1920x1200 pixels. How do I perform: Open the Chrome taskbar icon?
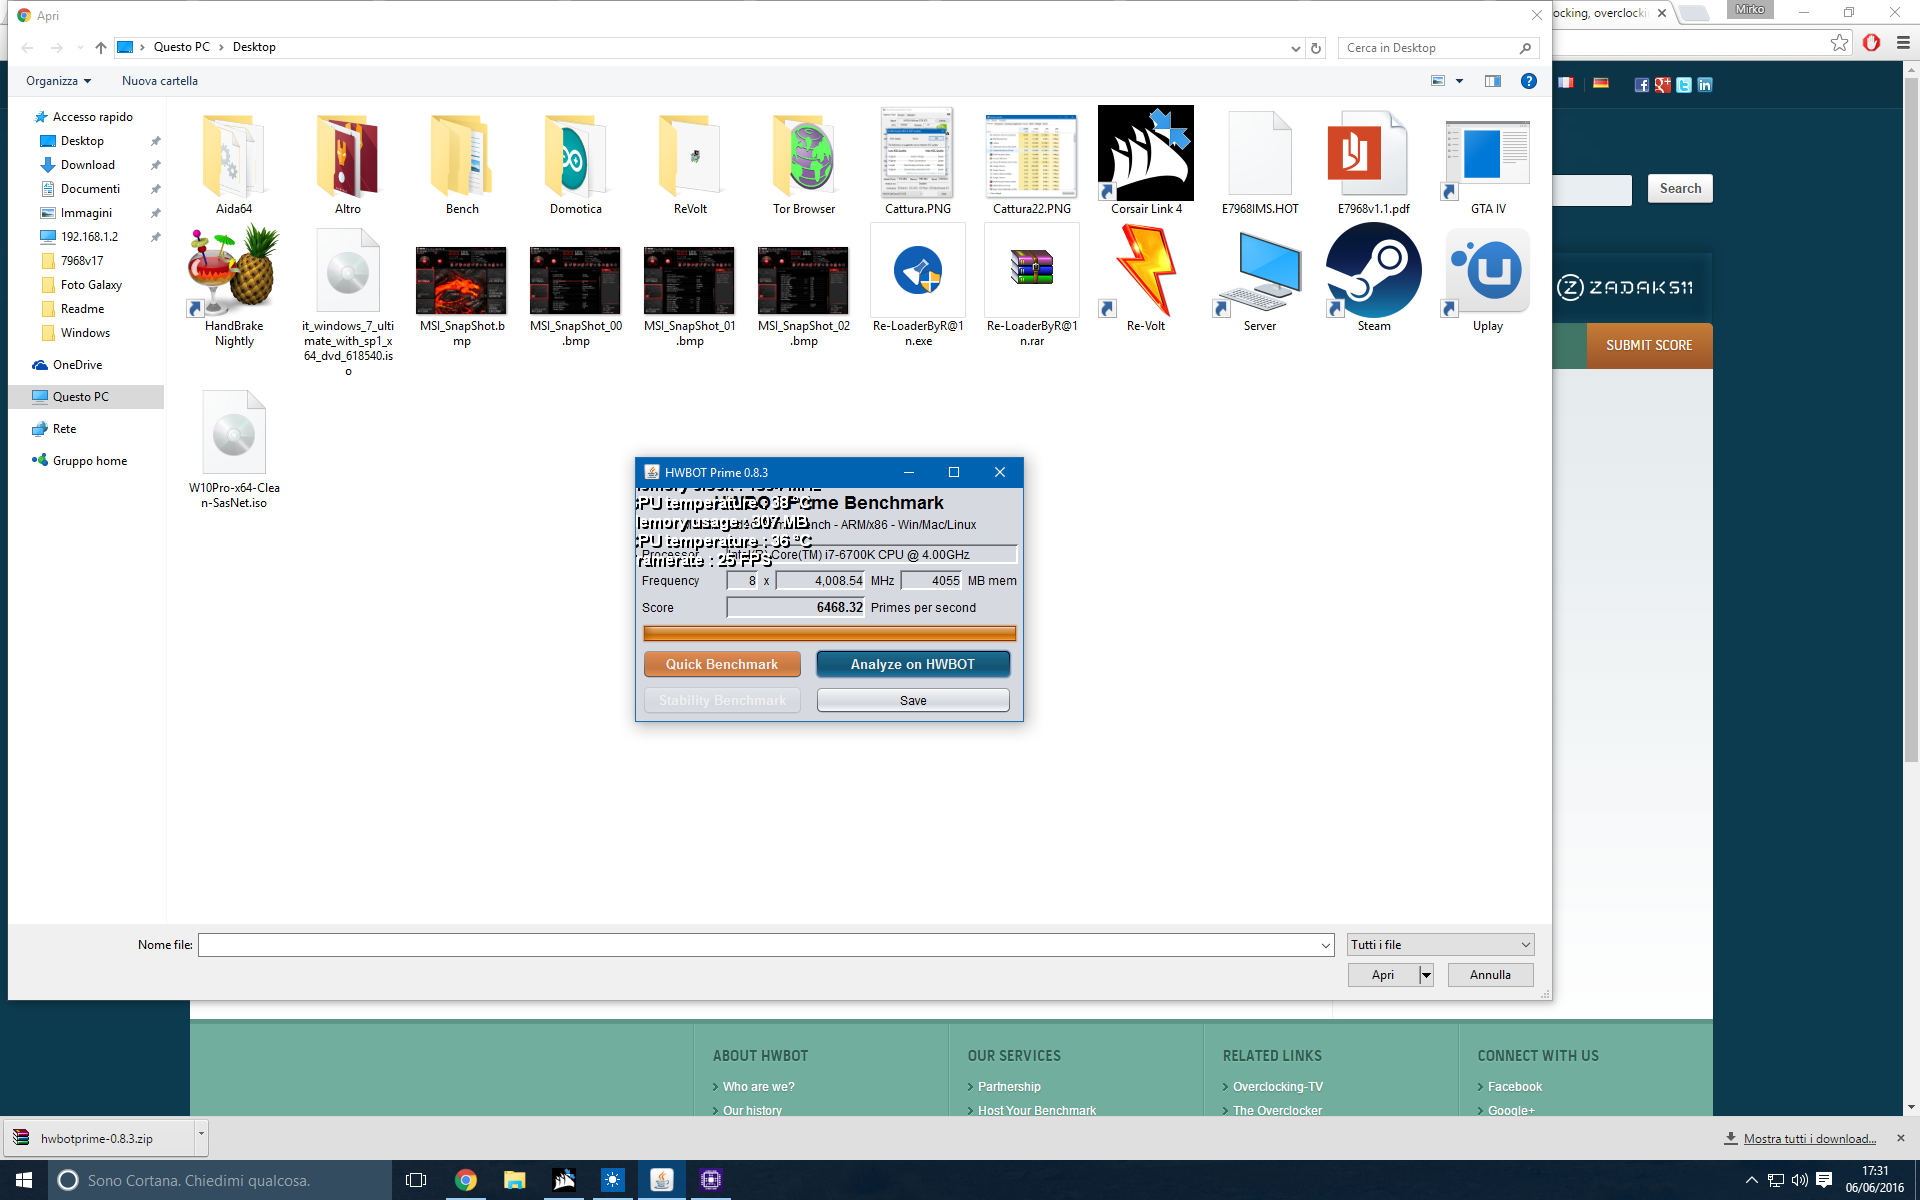click(466, 1180)
